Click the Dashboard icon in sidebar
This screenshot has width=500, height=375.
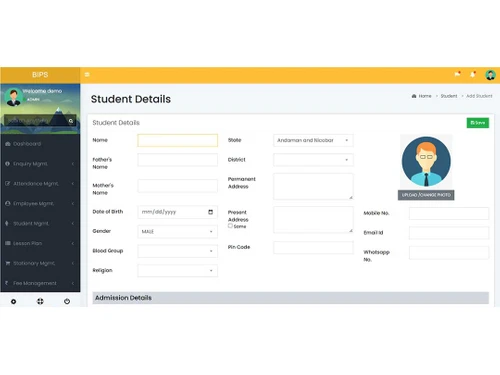pyautogui.click(x=8, y=144)
